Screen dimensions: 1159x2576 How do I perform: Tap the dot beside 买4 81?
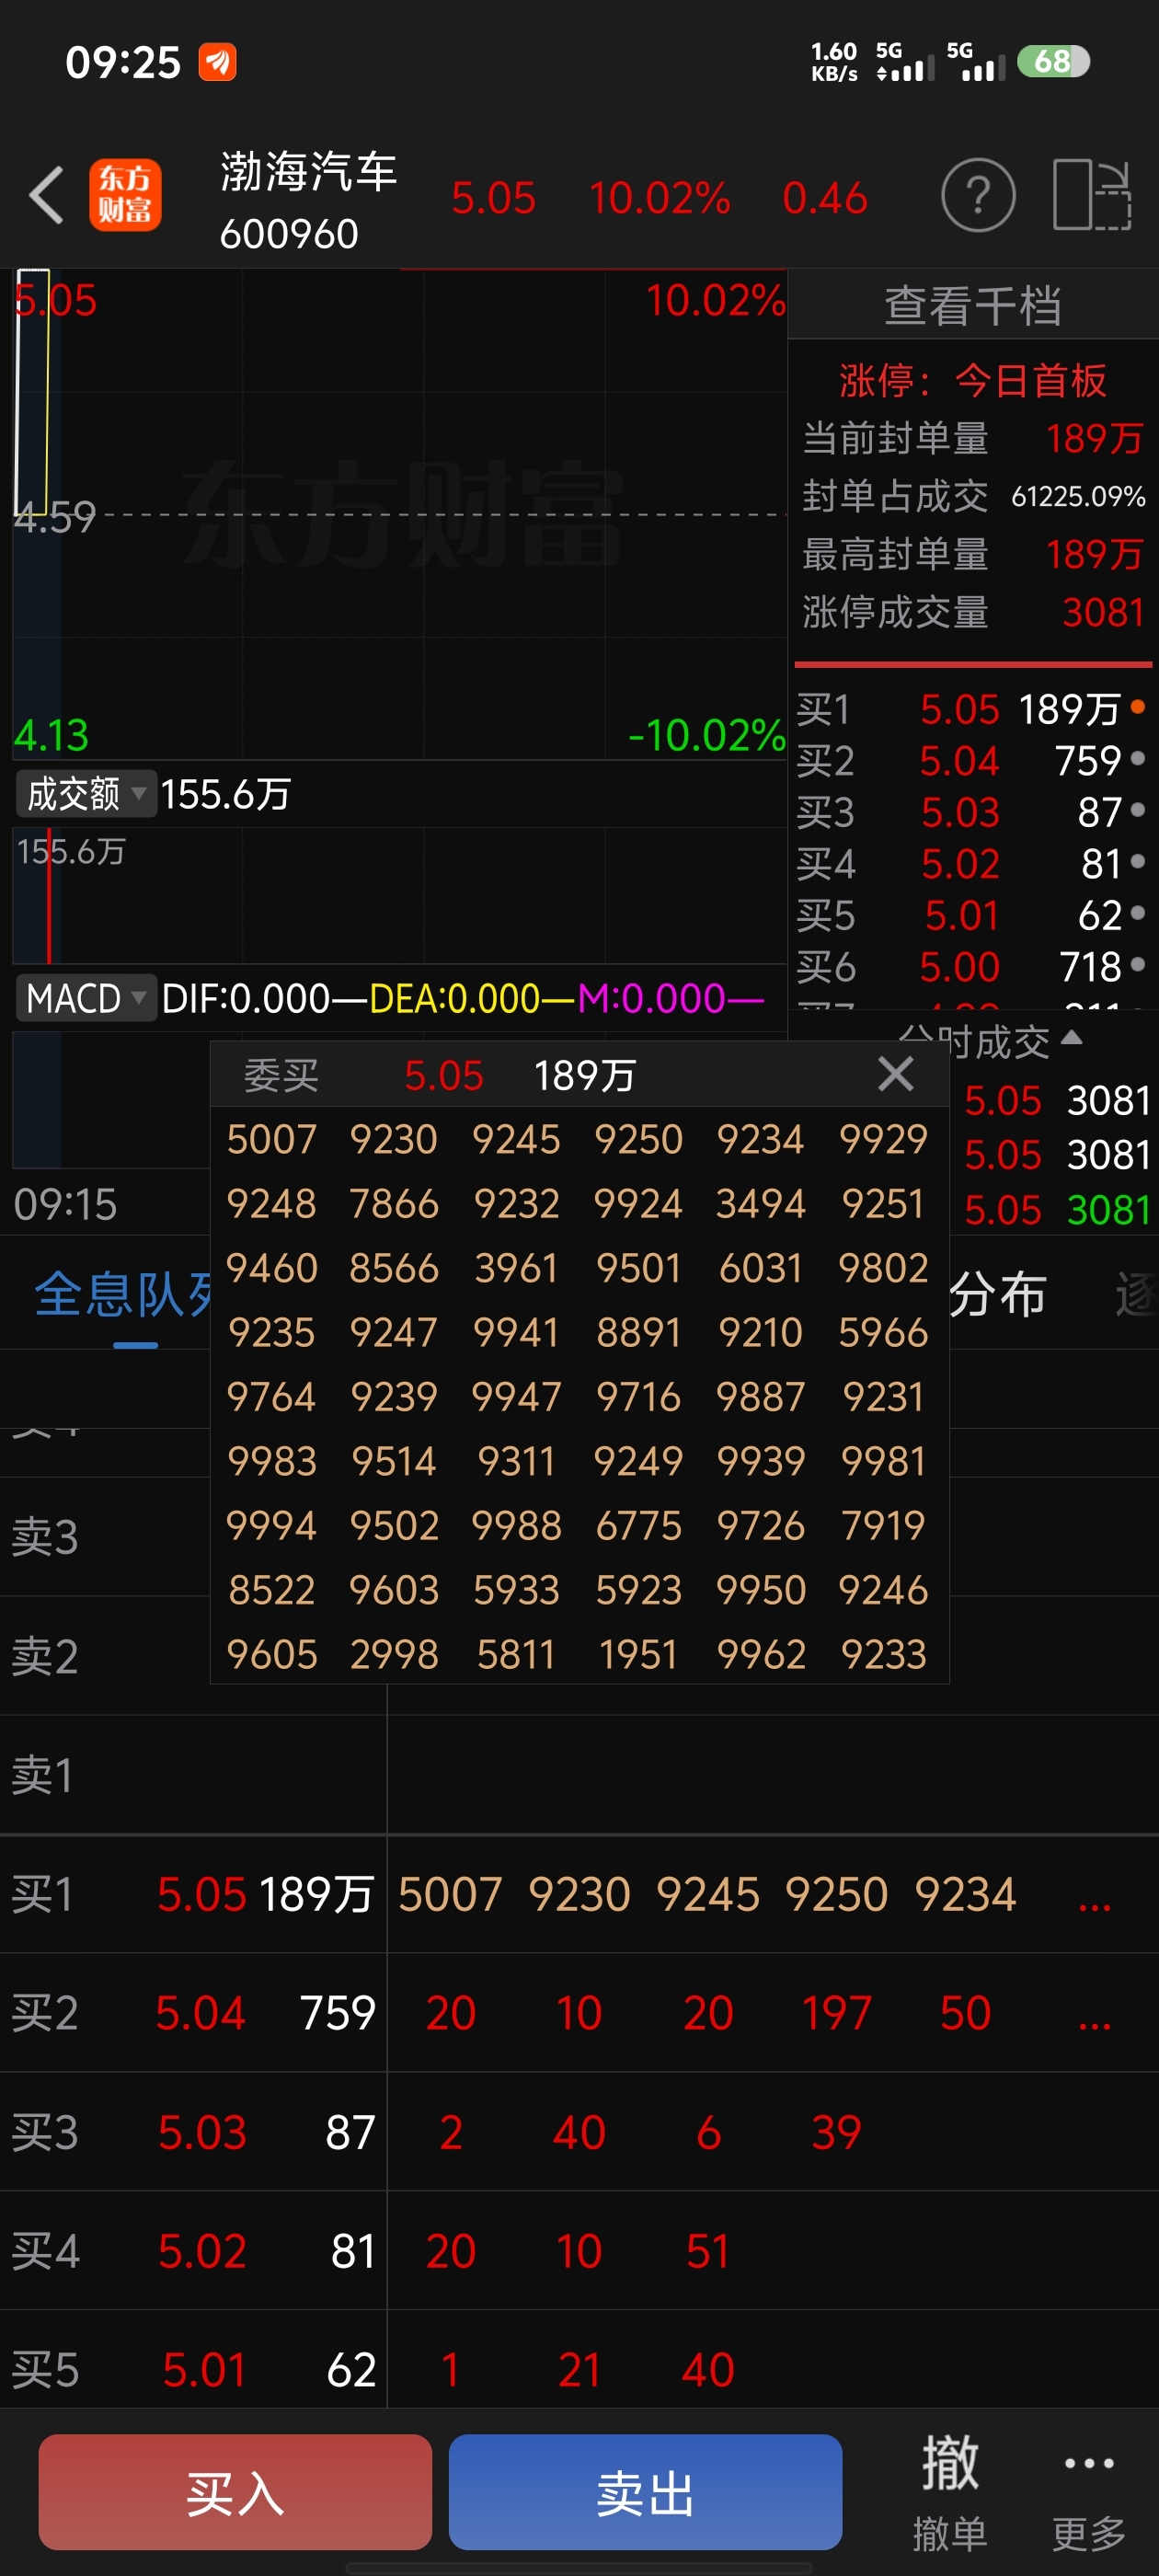[x=1137, y=861]
